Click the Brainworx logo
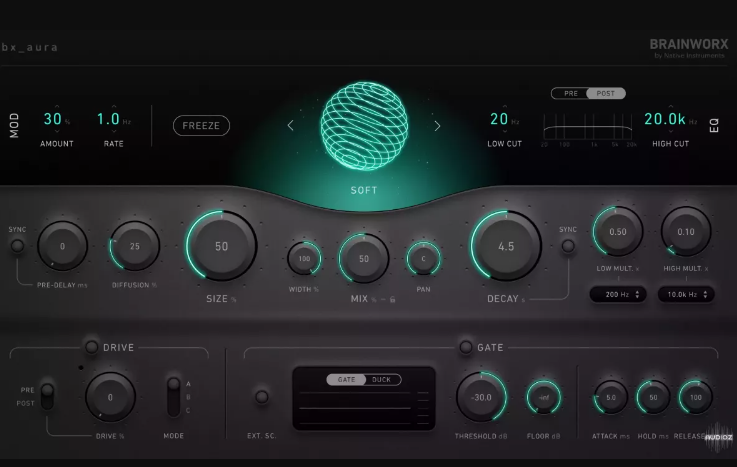 [x=689, y=48]
